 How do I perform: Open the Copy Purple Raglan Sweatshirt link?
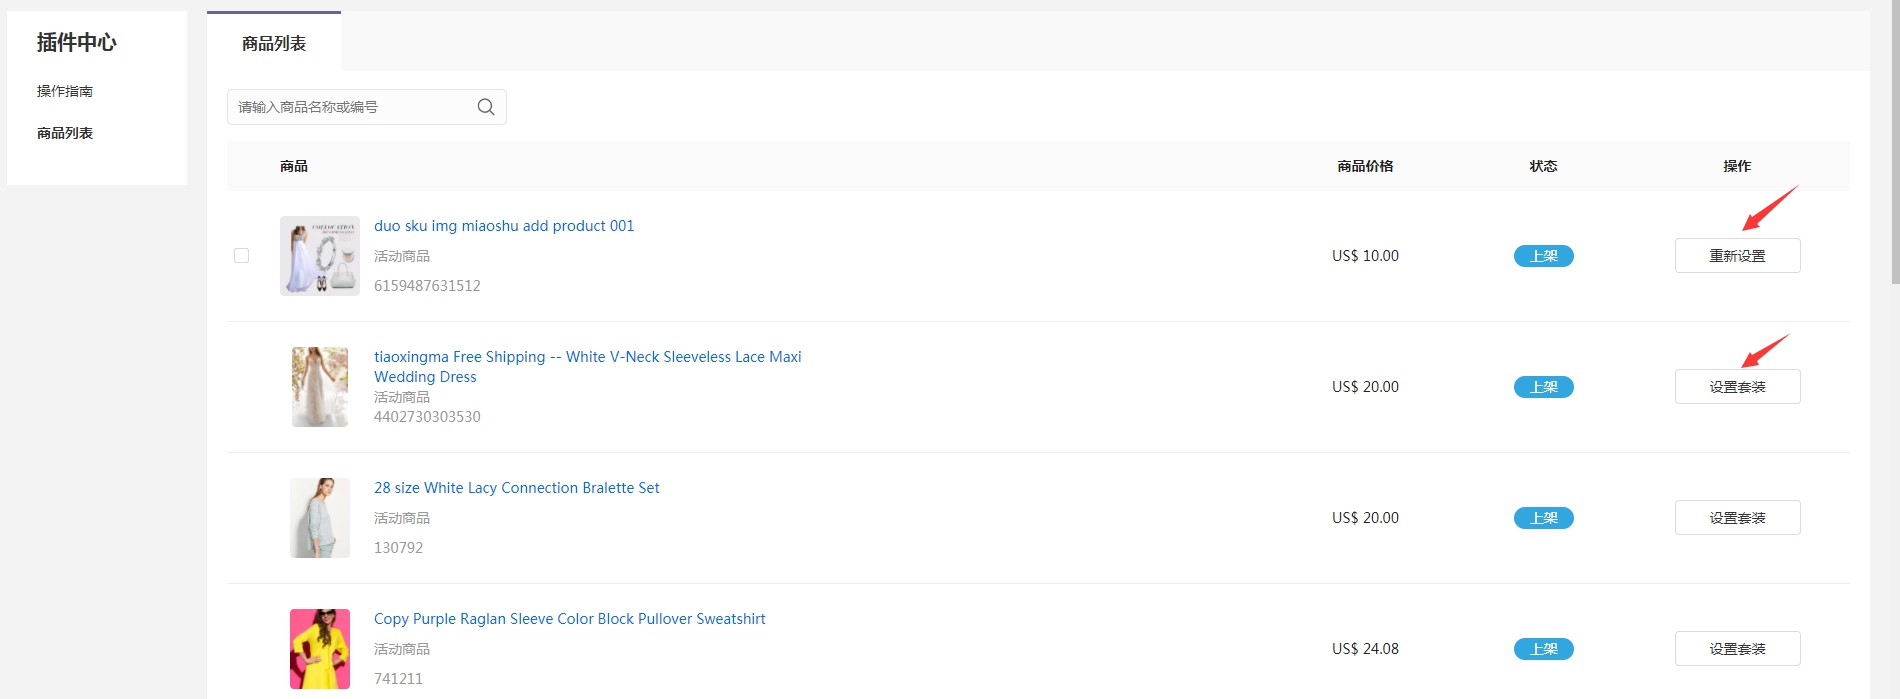pyautogui.click(x=569, y=619)
